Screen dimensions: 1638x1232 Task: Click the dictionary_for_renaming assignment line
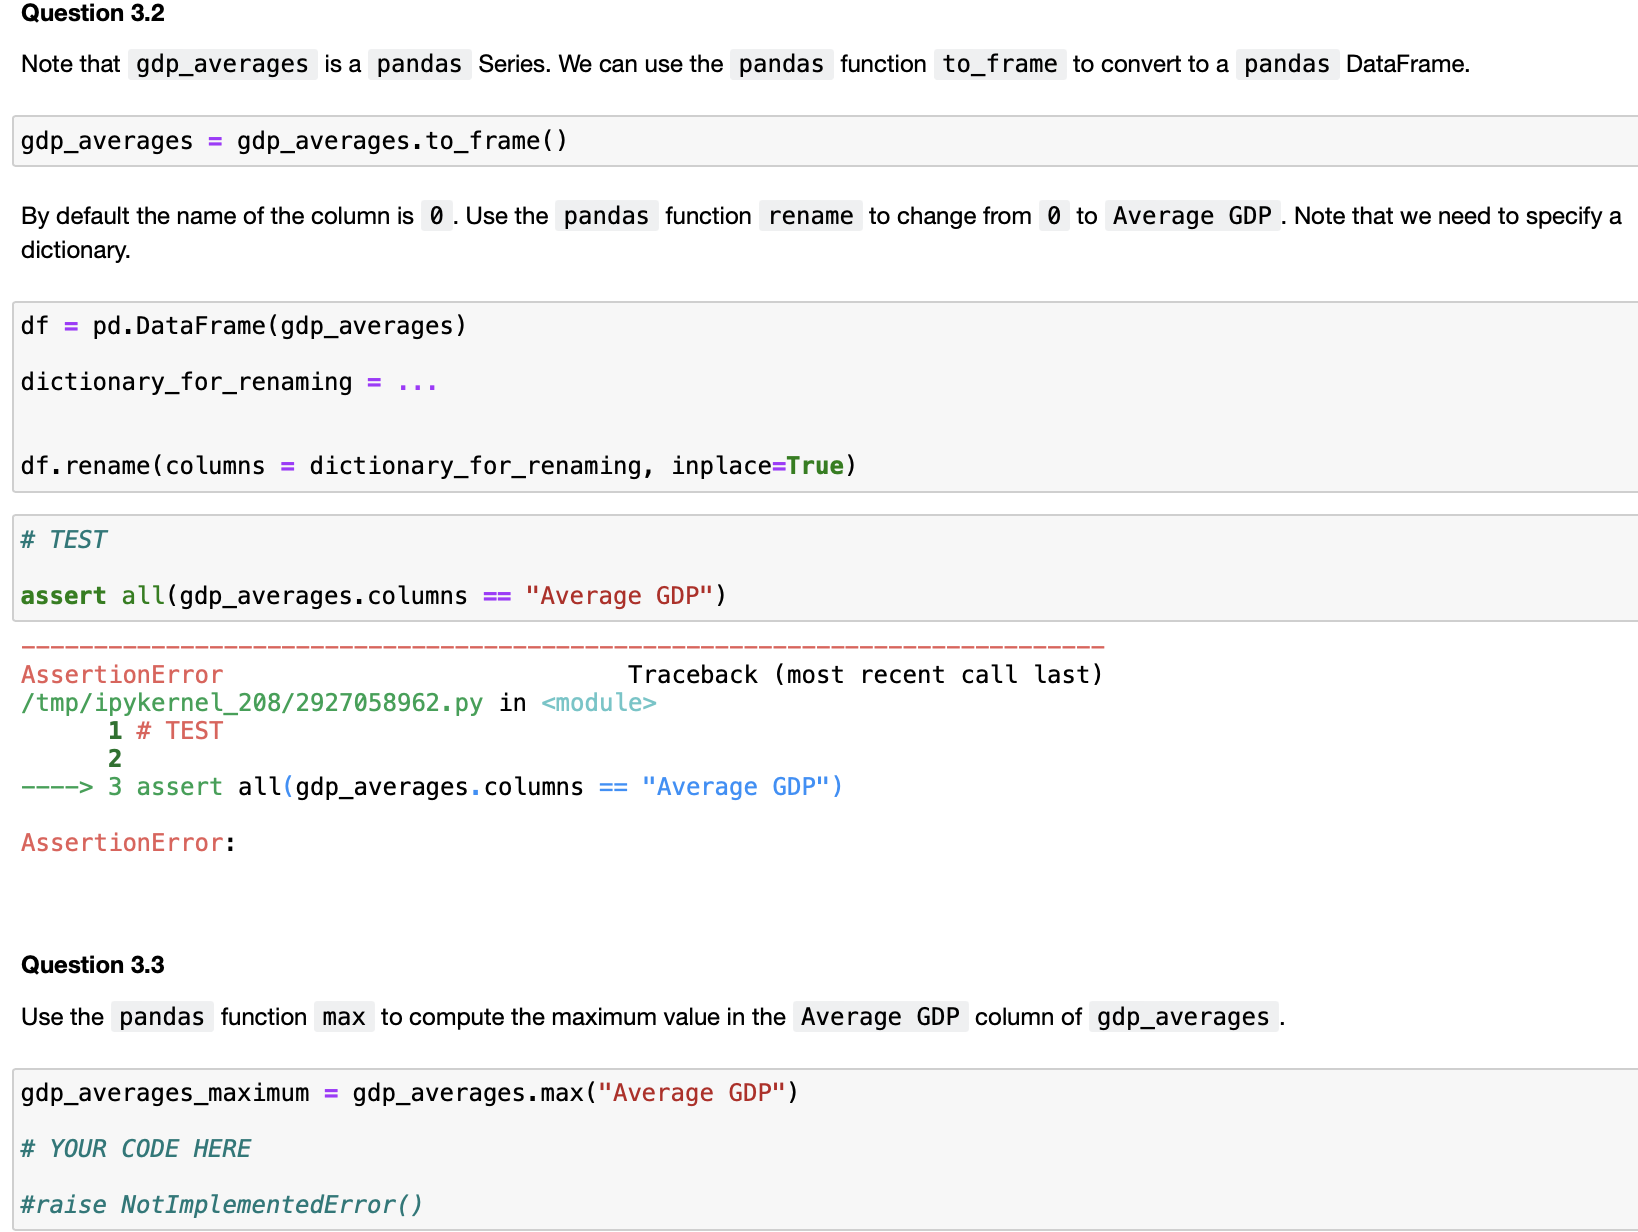click(x=228, y=381)
